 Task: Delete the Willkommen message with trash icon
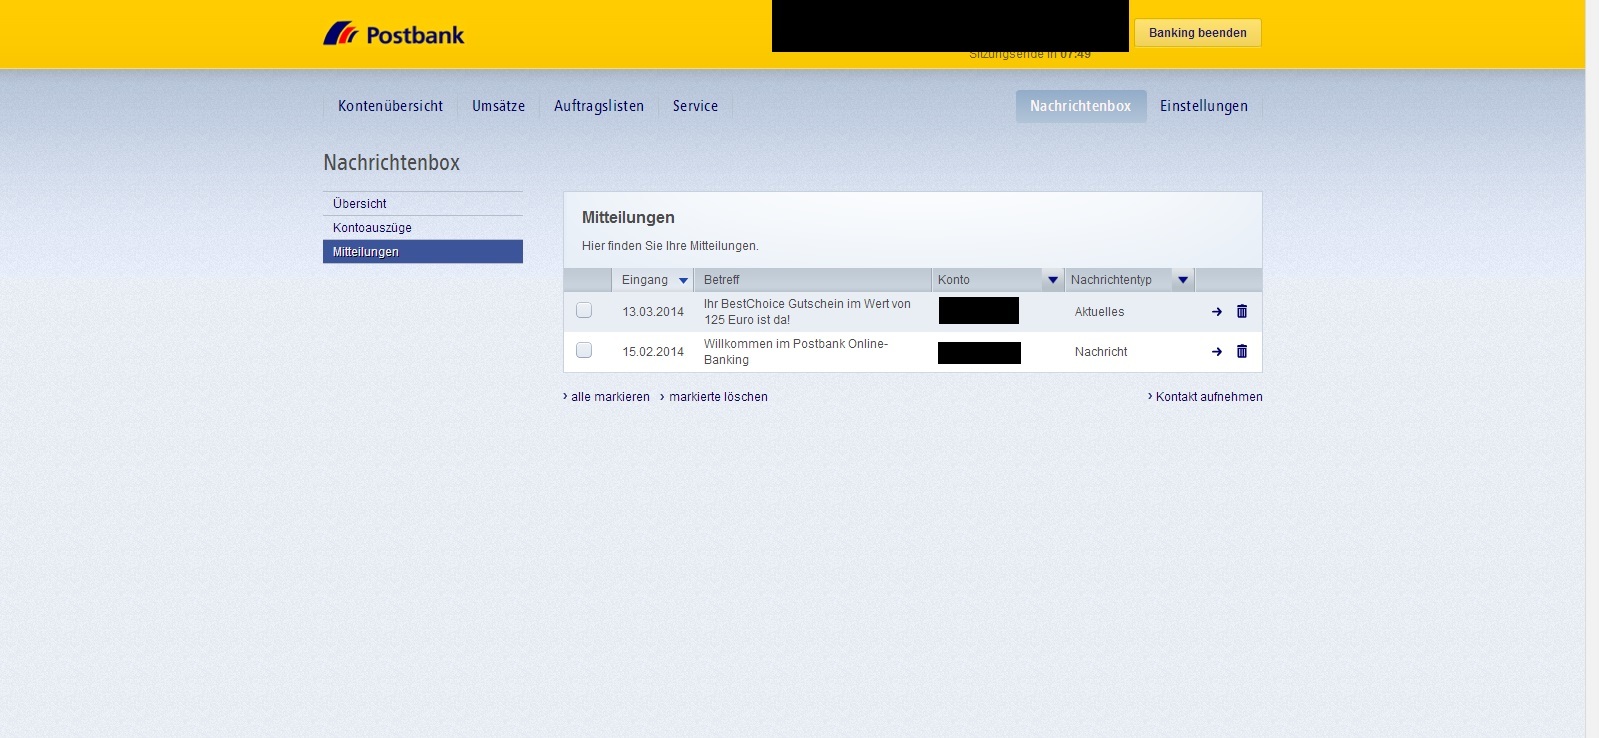[x=1242, y=351]
